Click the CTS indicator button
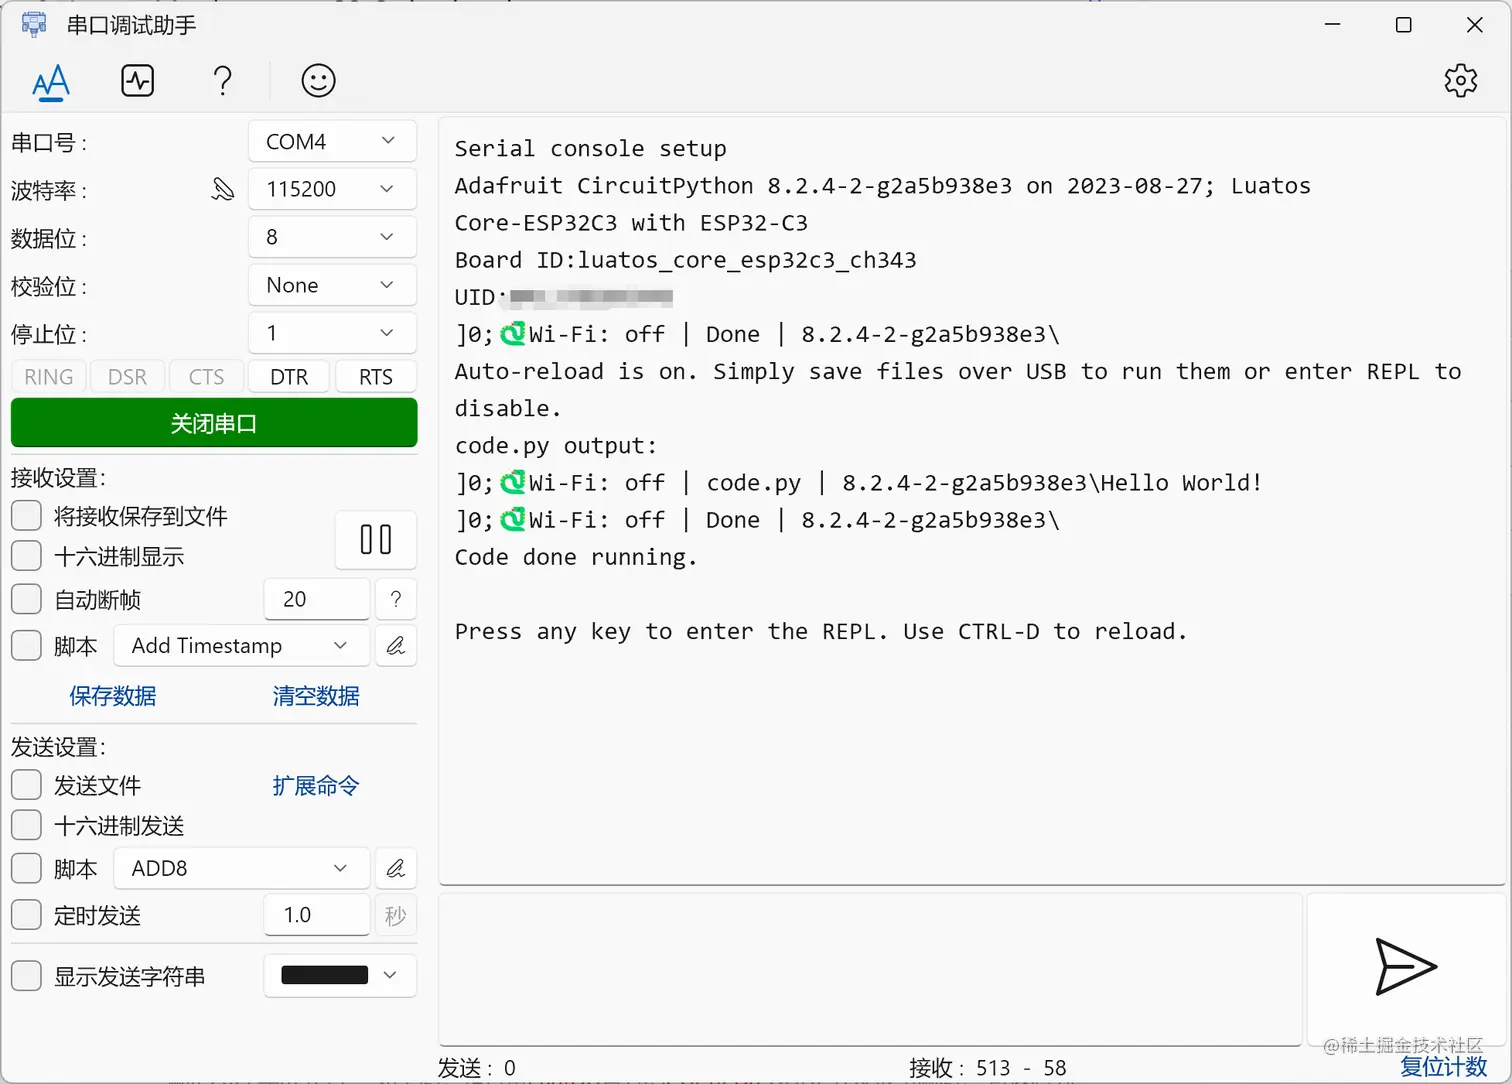The image size is (1512, 1084). (x=207, y=377)
